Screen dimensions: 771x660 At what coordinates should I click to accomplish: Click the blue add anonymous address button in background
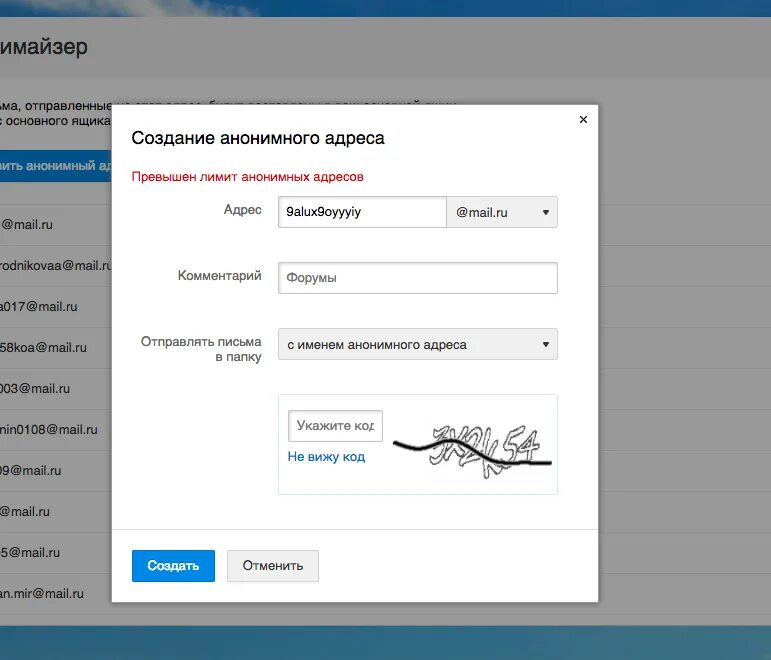click(56, 166)
